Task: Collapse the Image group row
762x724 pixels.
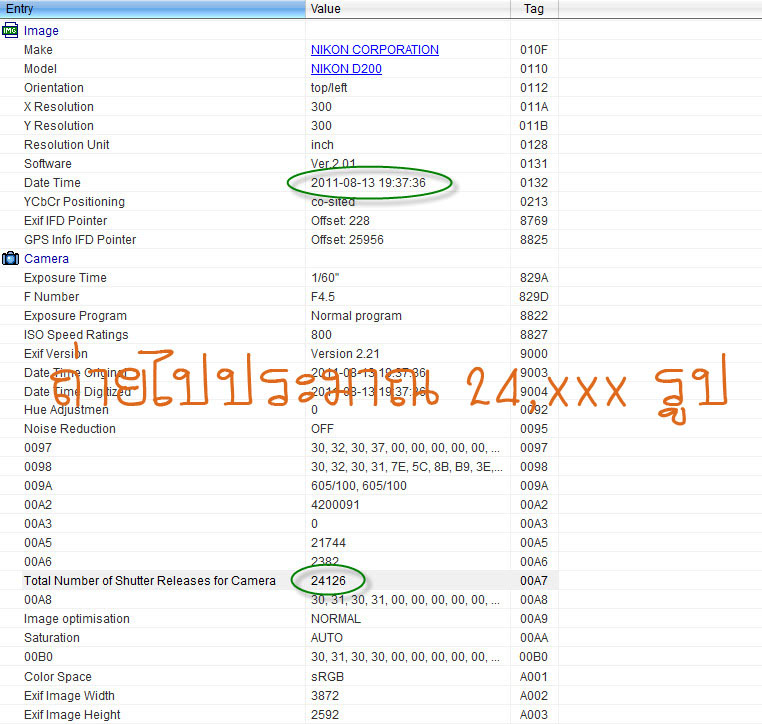Action: pyautogui.click(x=41, y=31)
